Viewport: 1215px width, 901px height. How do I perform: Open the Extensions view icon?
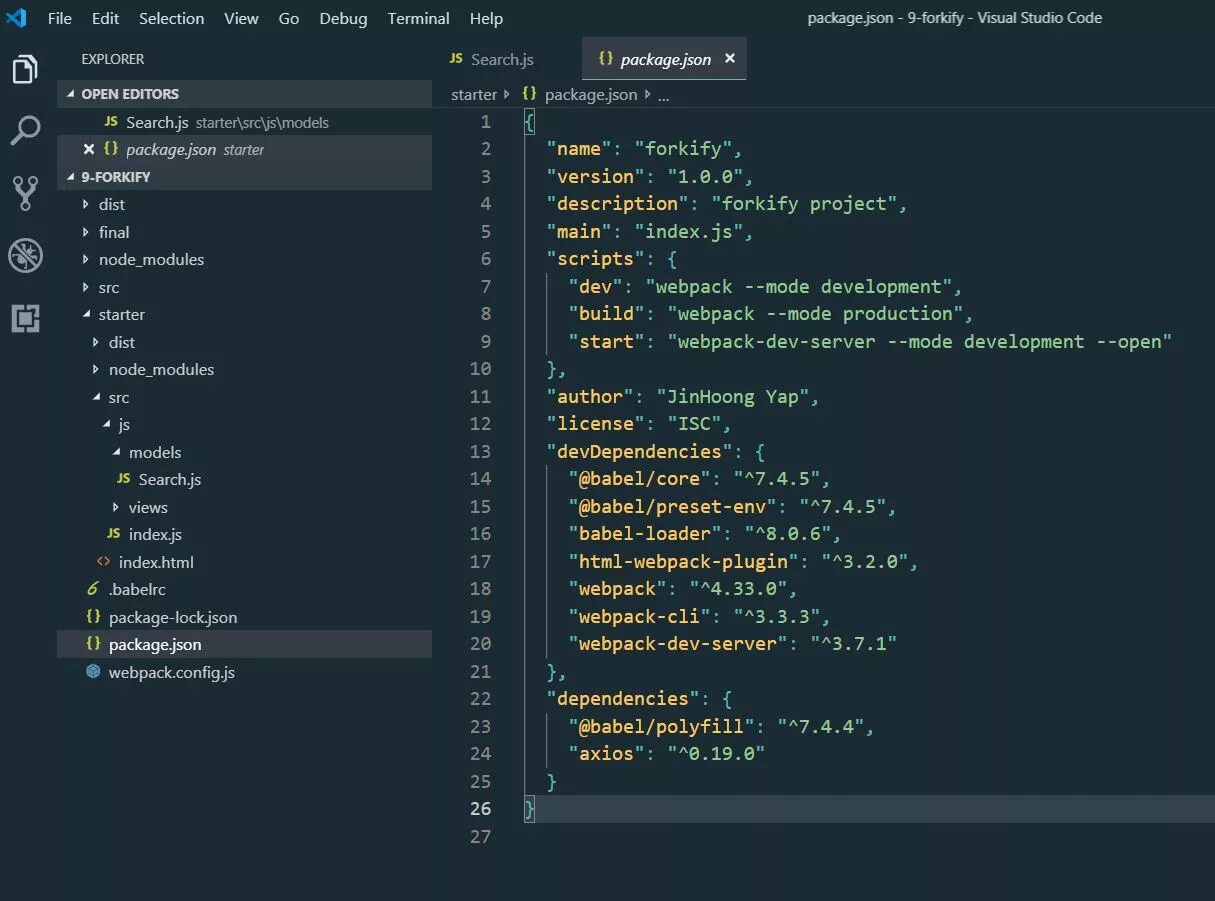pos(25,318)
